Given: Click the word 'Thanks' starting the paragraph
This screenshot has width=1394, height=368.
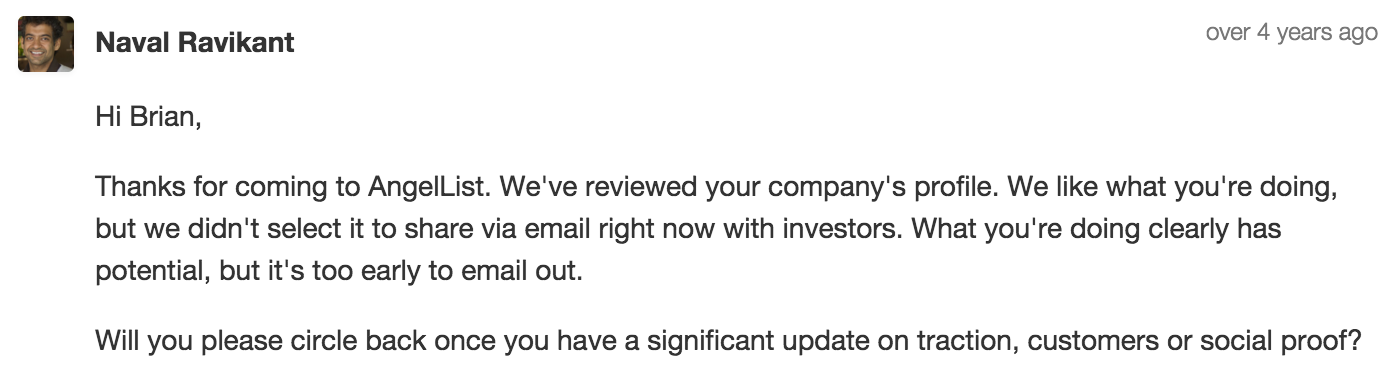Looking at the screenshot, I should (133, 188).
